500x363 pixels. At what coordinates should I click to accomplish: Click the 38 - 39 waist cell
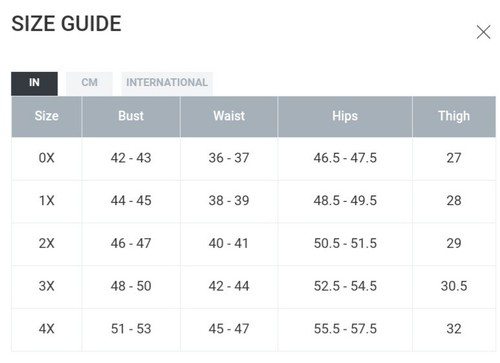[x=229, y=201]
